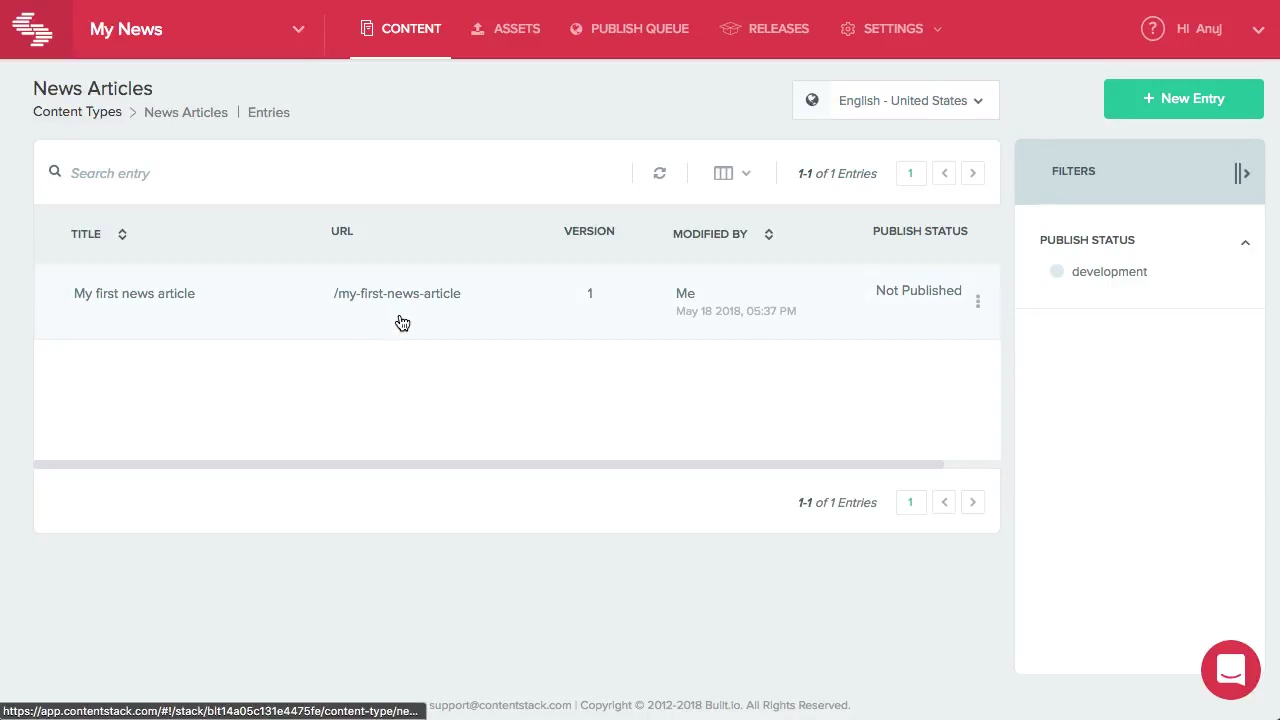Open the help question mark icon
1280x720 pixels.
[x=1152, y=29]
